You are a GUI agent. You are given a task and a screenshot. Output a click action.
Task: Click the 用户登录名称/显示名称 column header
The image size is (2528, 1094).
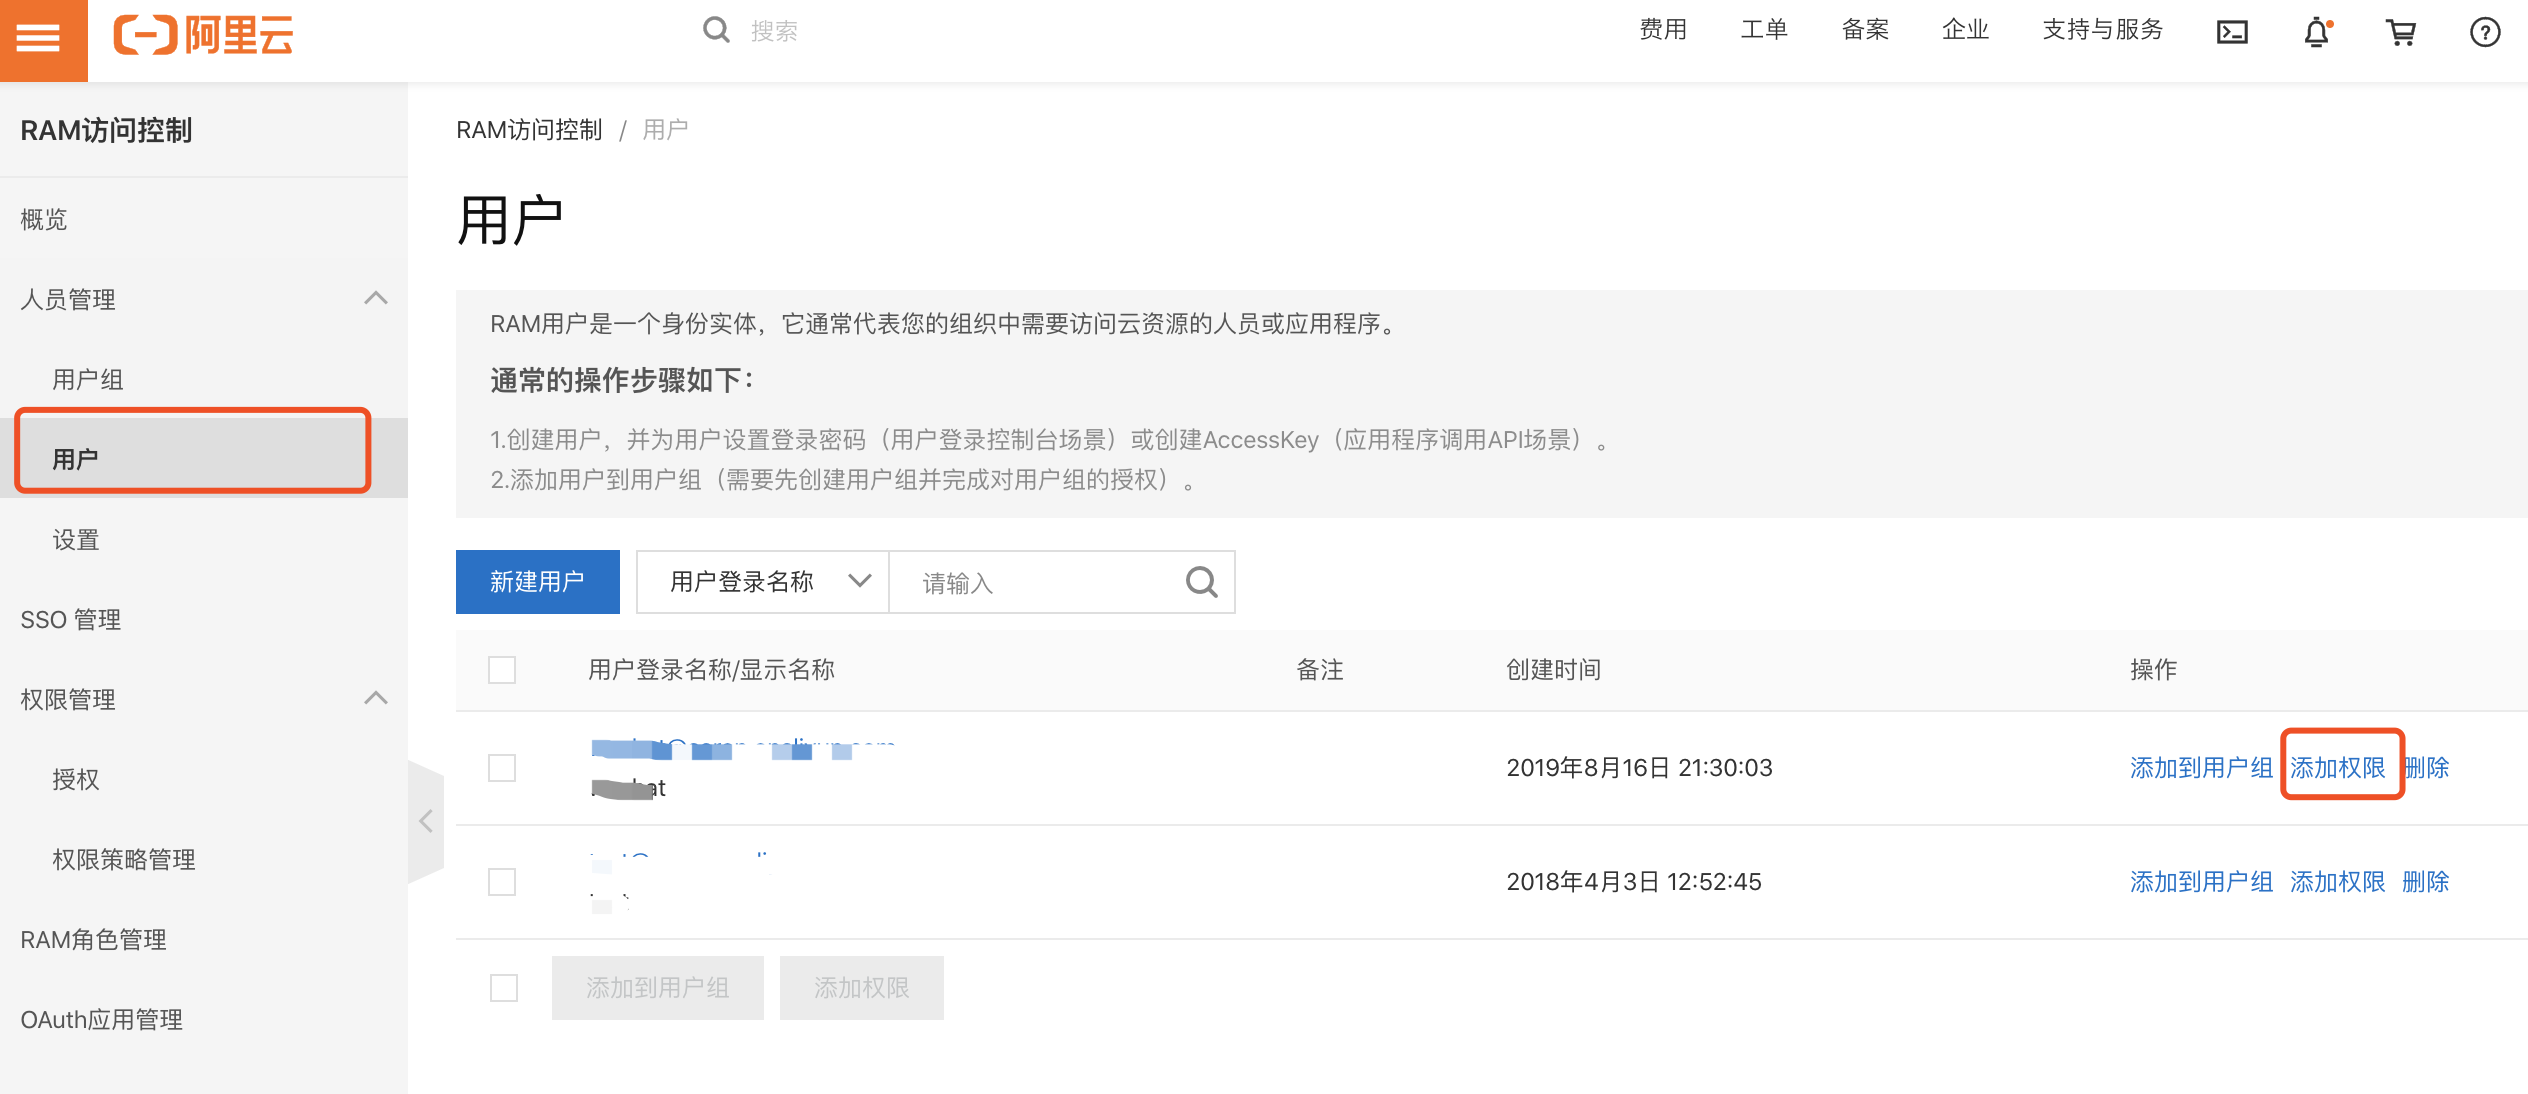[711, 669]
